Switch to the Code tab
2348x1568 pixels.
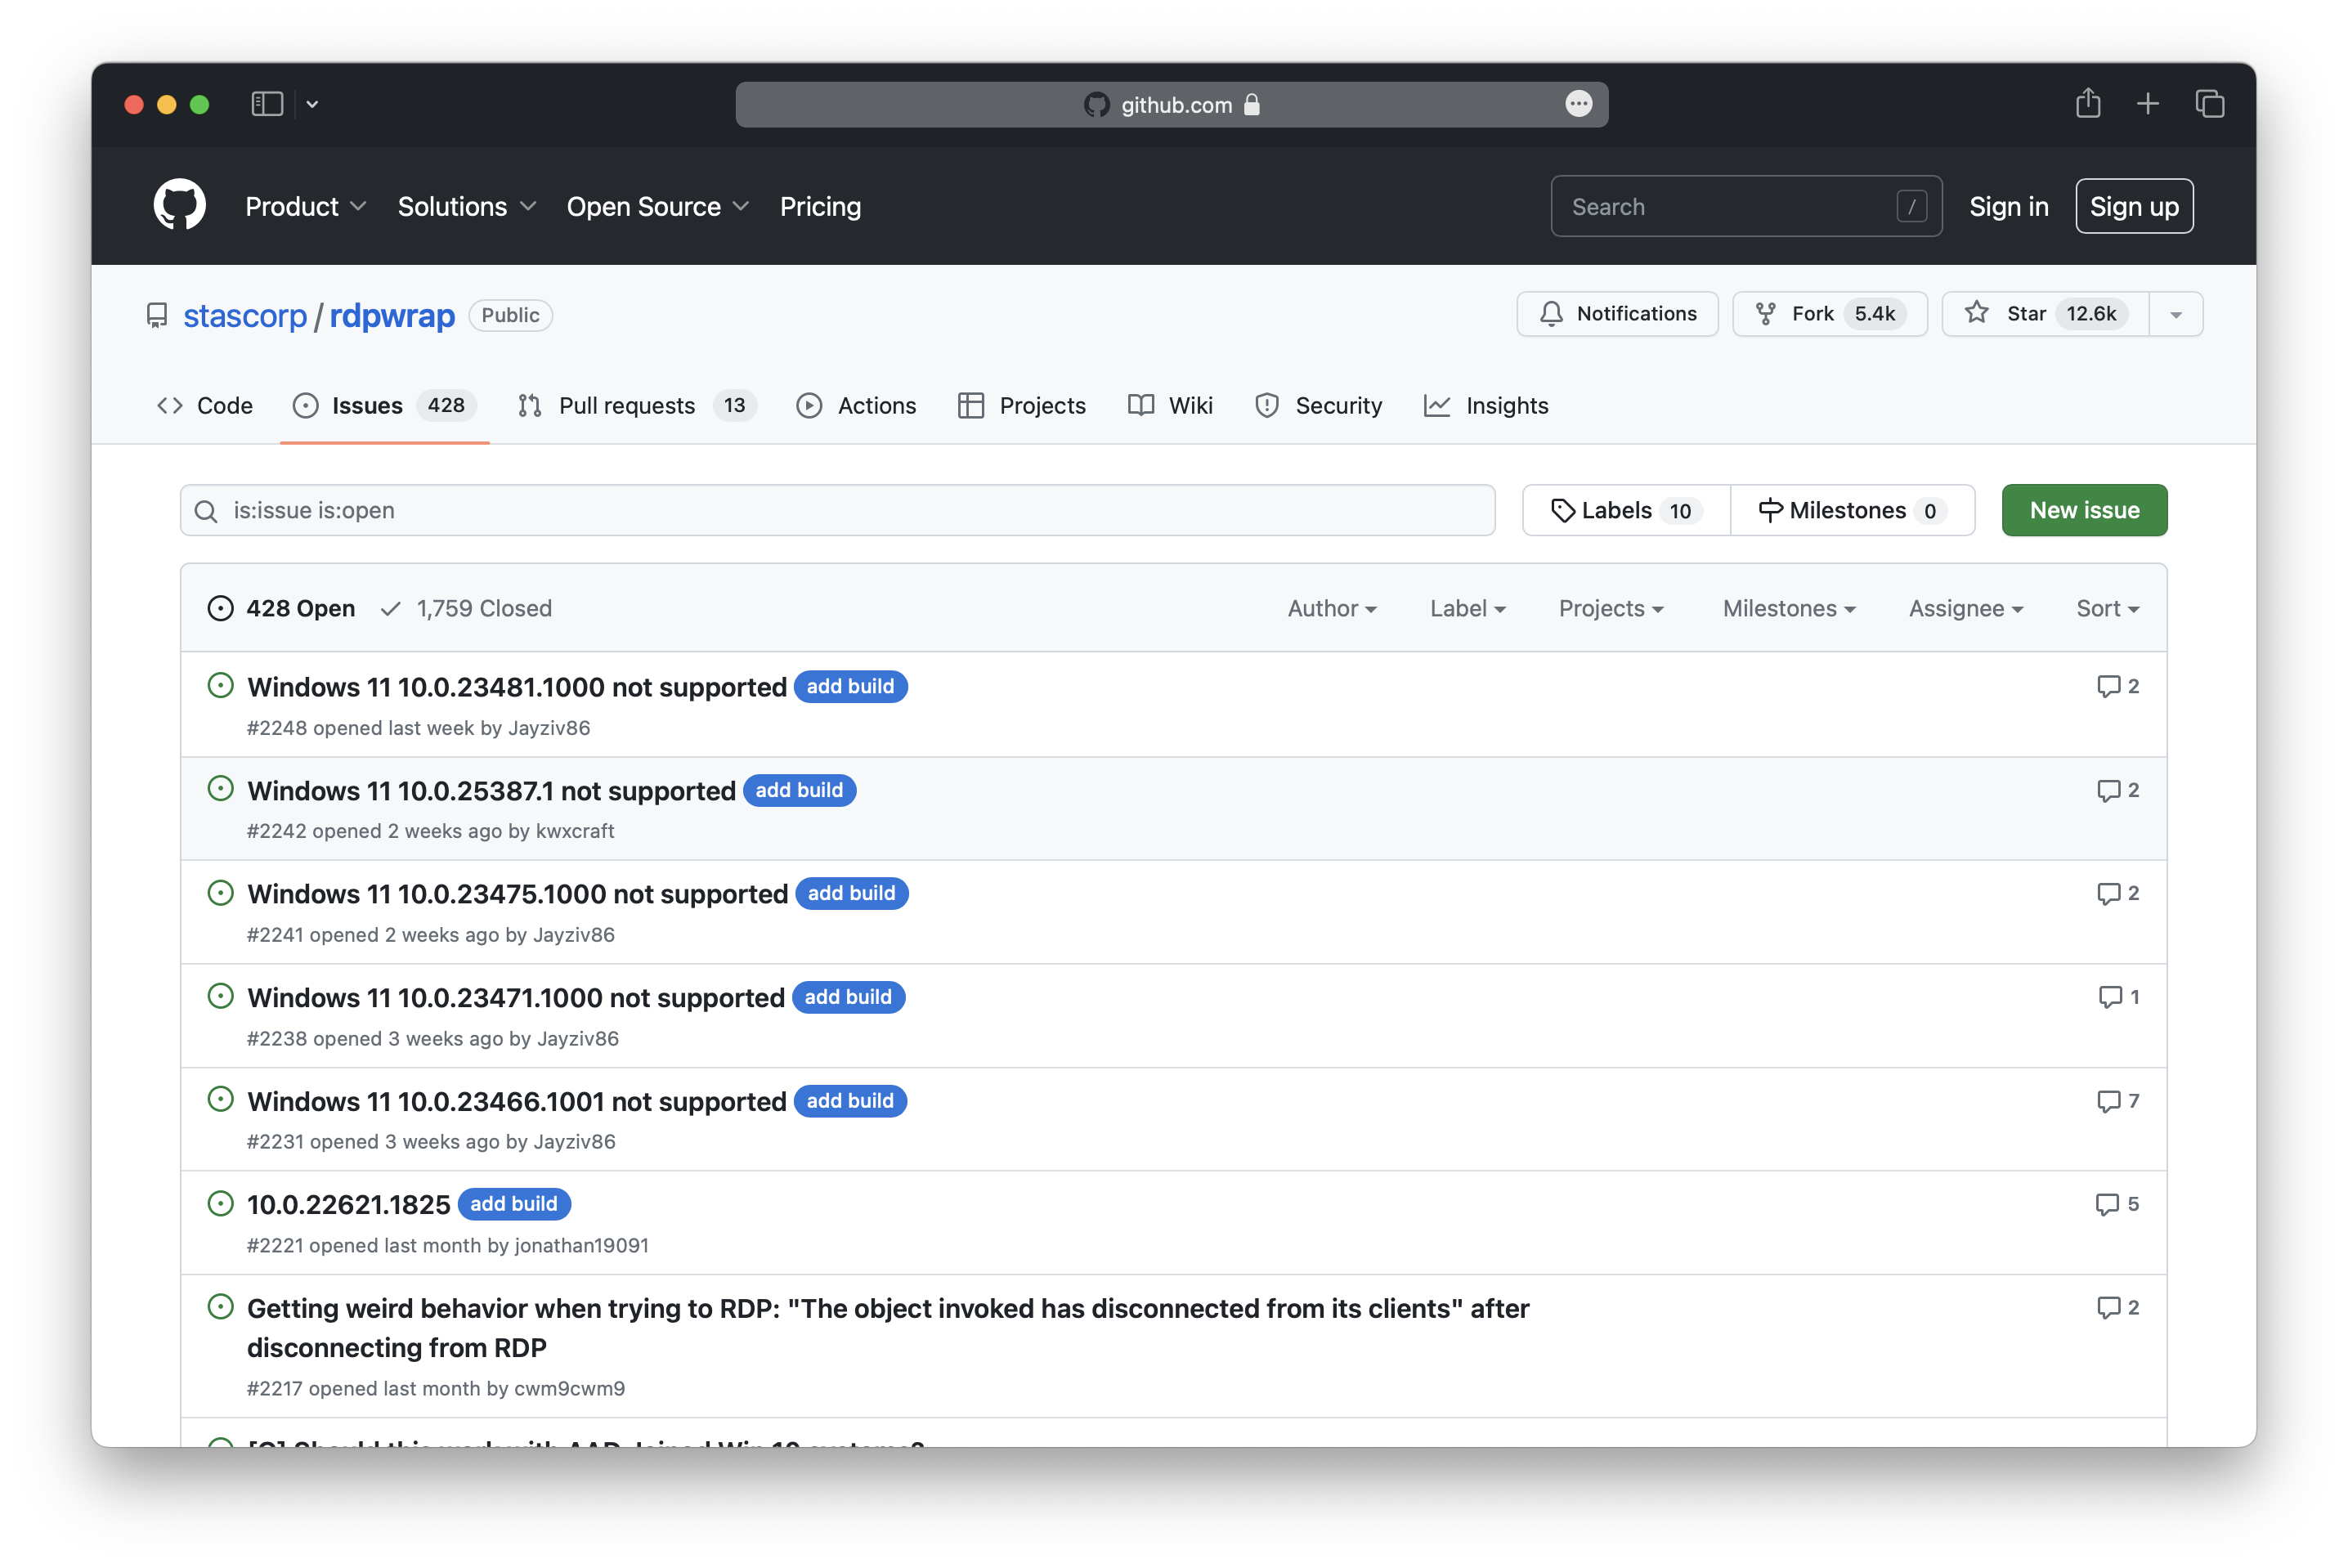tap(205, 406)
